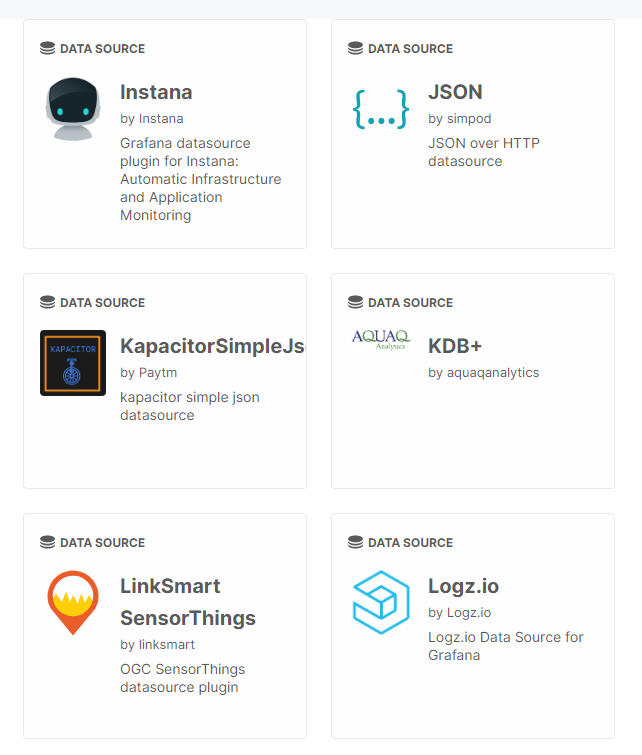Open the KDB+ plugin title
Viewport: 642px width, 755px height.
[455, 346]
